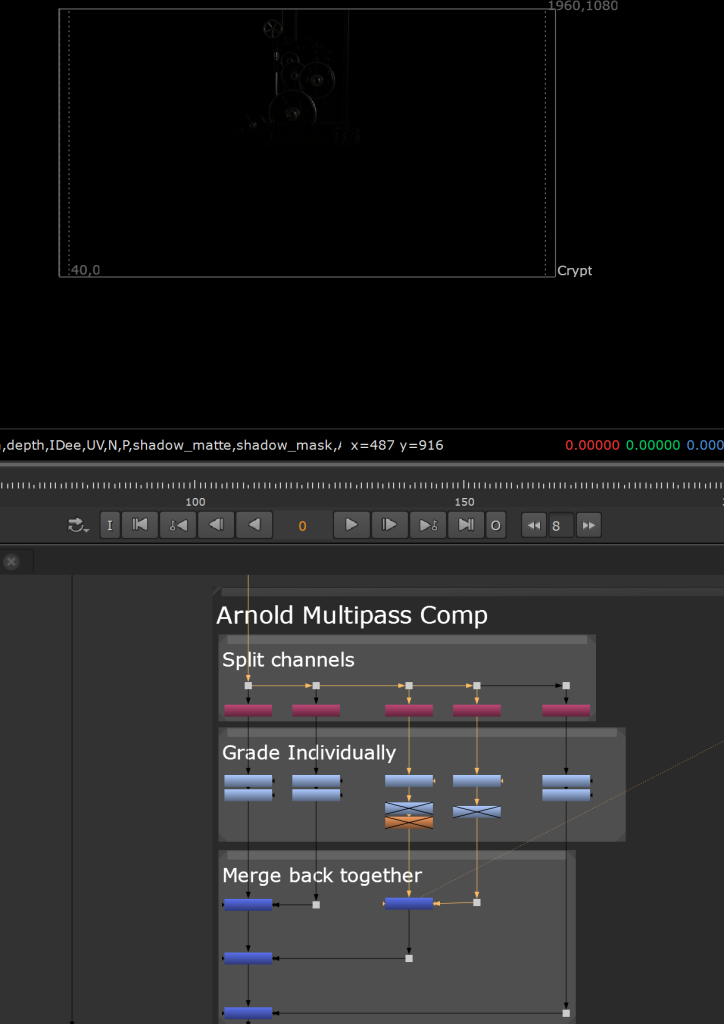Screen dimensions: 724x1024
Task: Click the timeline ruler at frame 150
Action: (x=464, y=487)
